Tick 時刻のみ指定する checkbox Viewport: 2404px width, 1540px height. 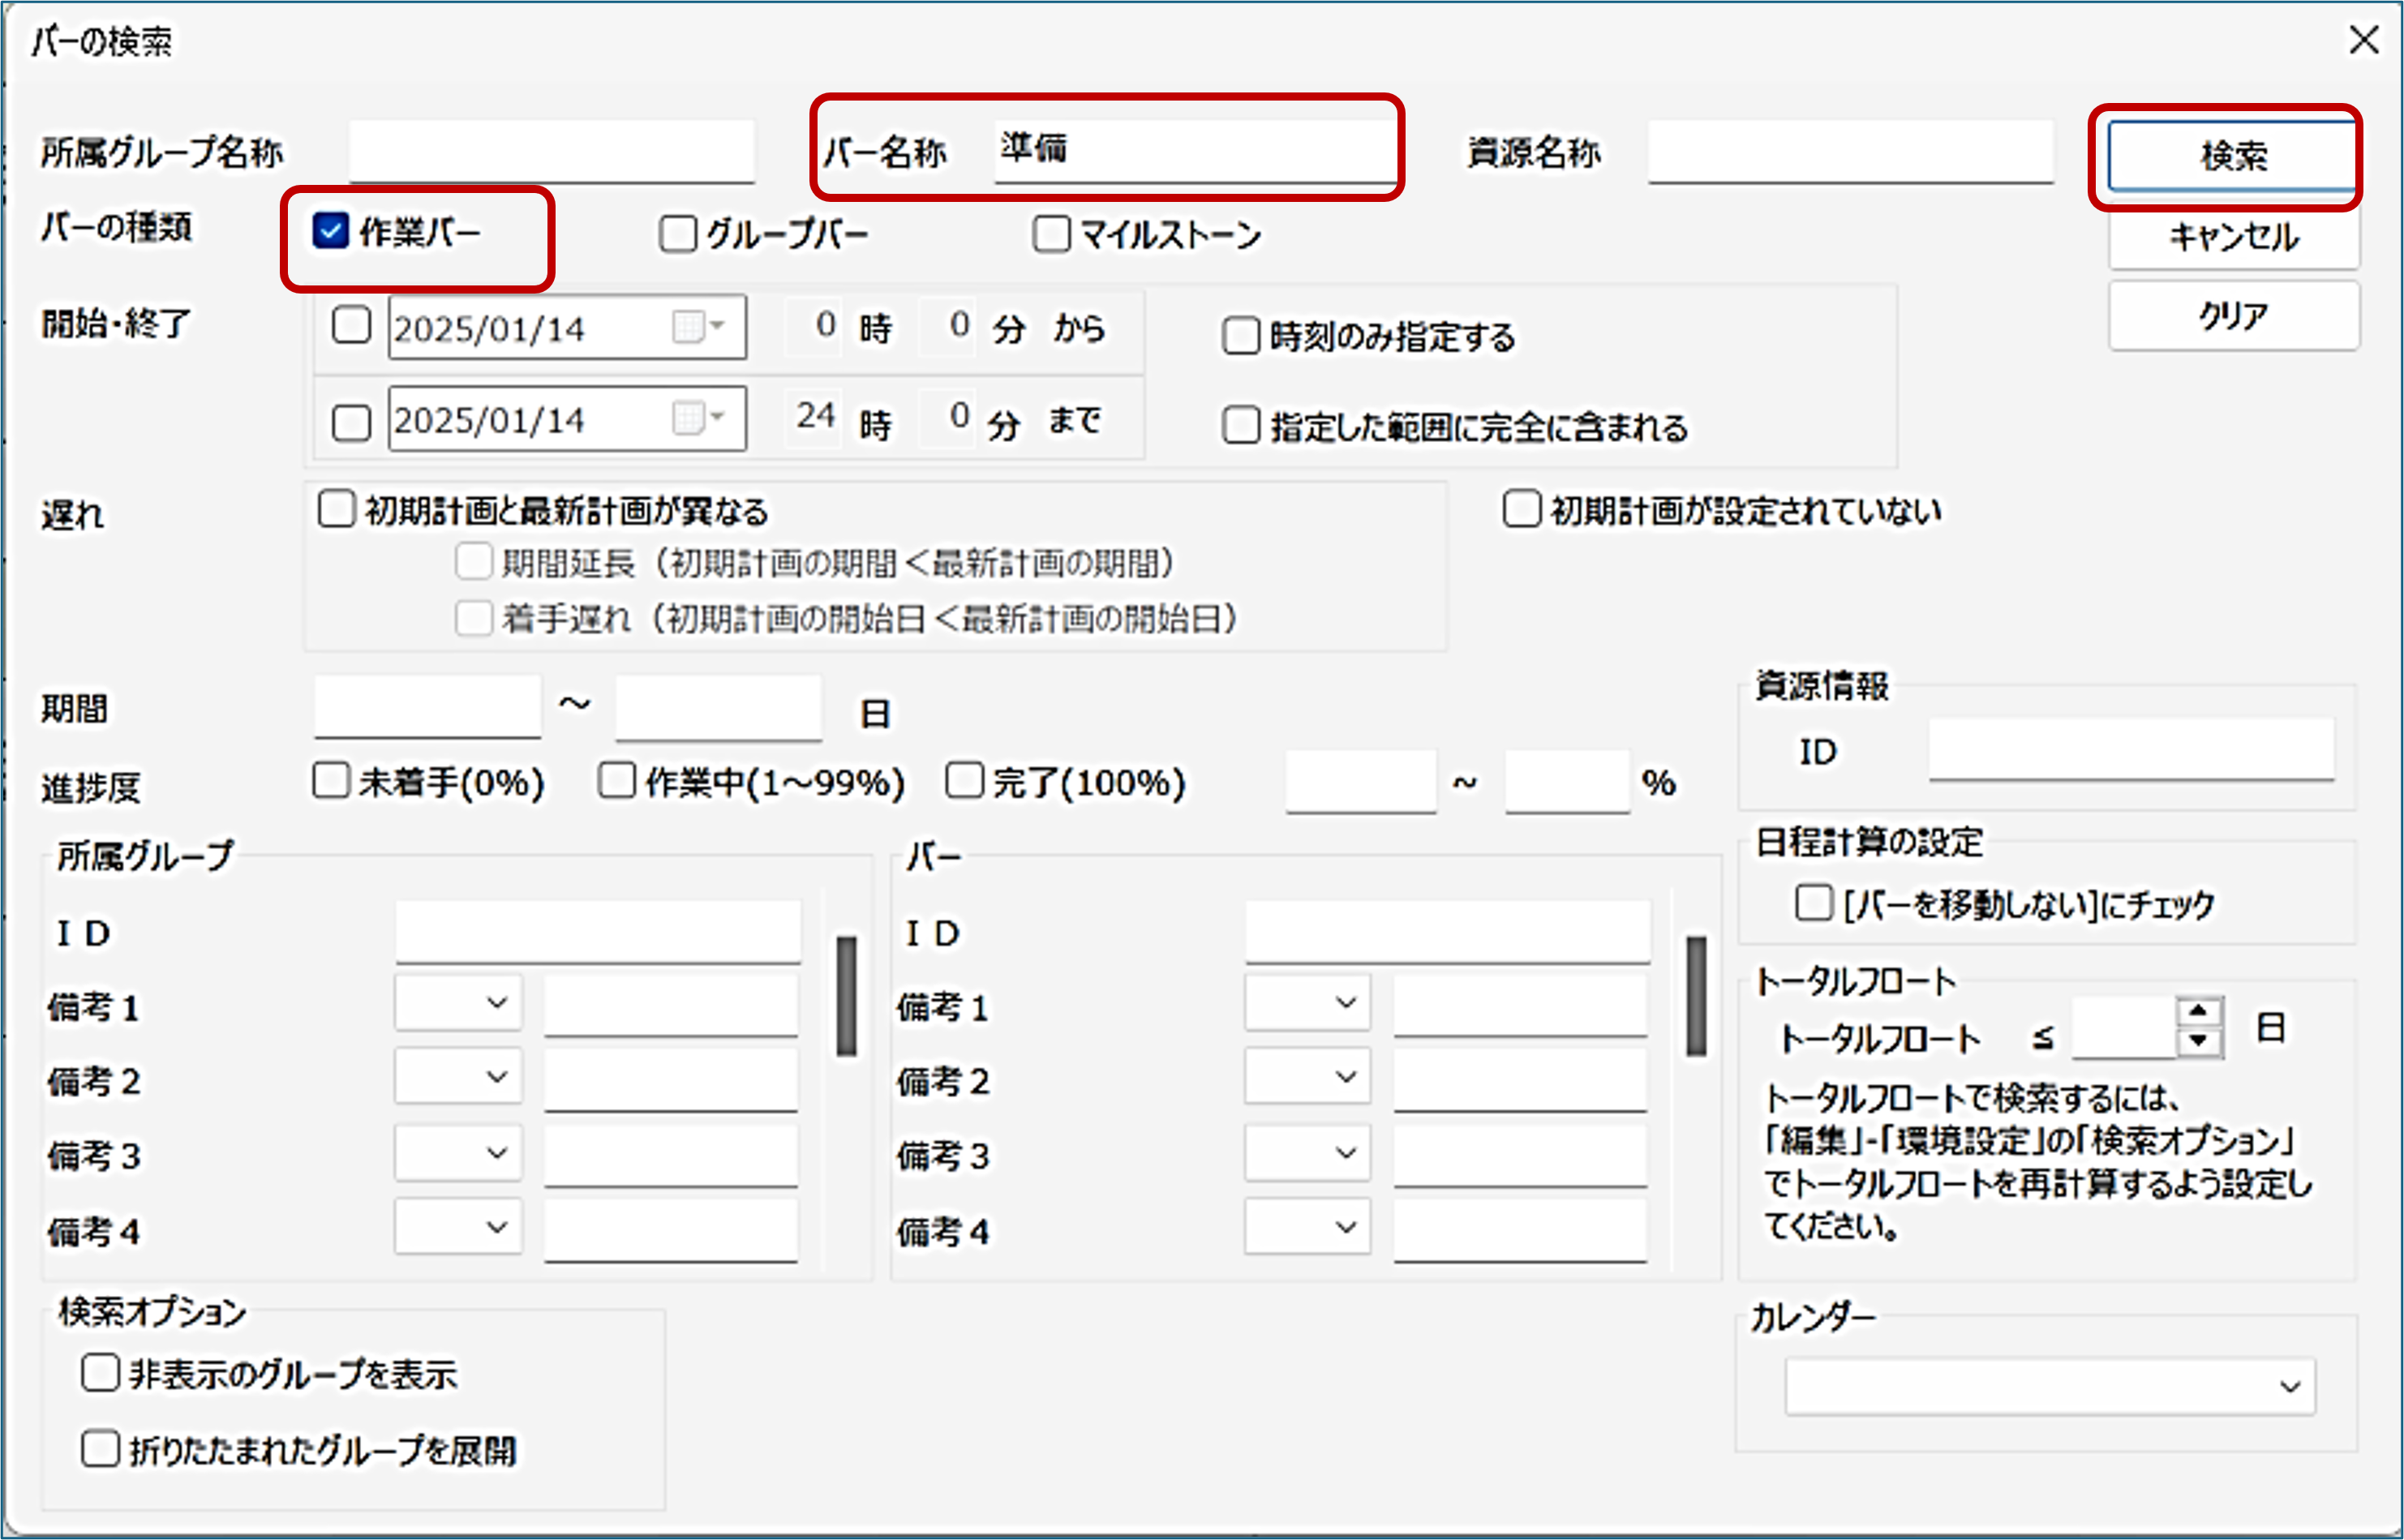click(x=1241, y=336)
